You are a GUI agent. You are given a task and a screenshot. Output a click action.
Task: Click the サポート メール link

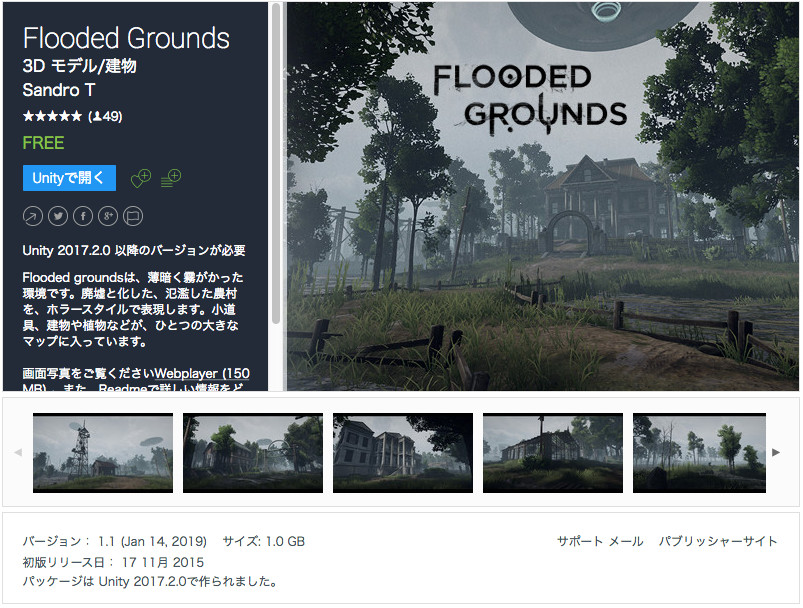point(600,541)
